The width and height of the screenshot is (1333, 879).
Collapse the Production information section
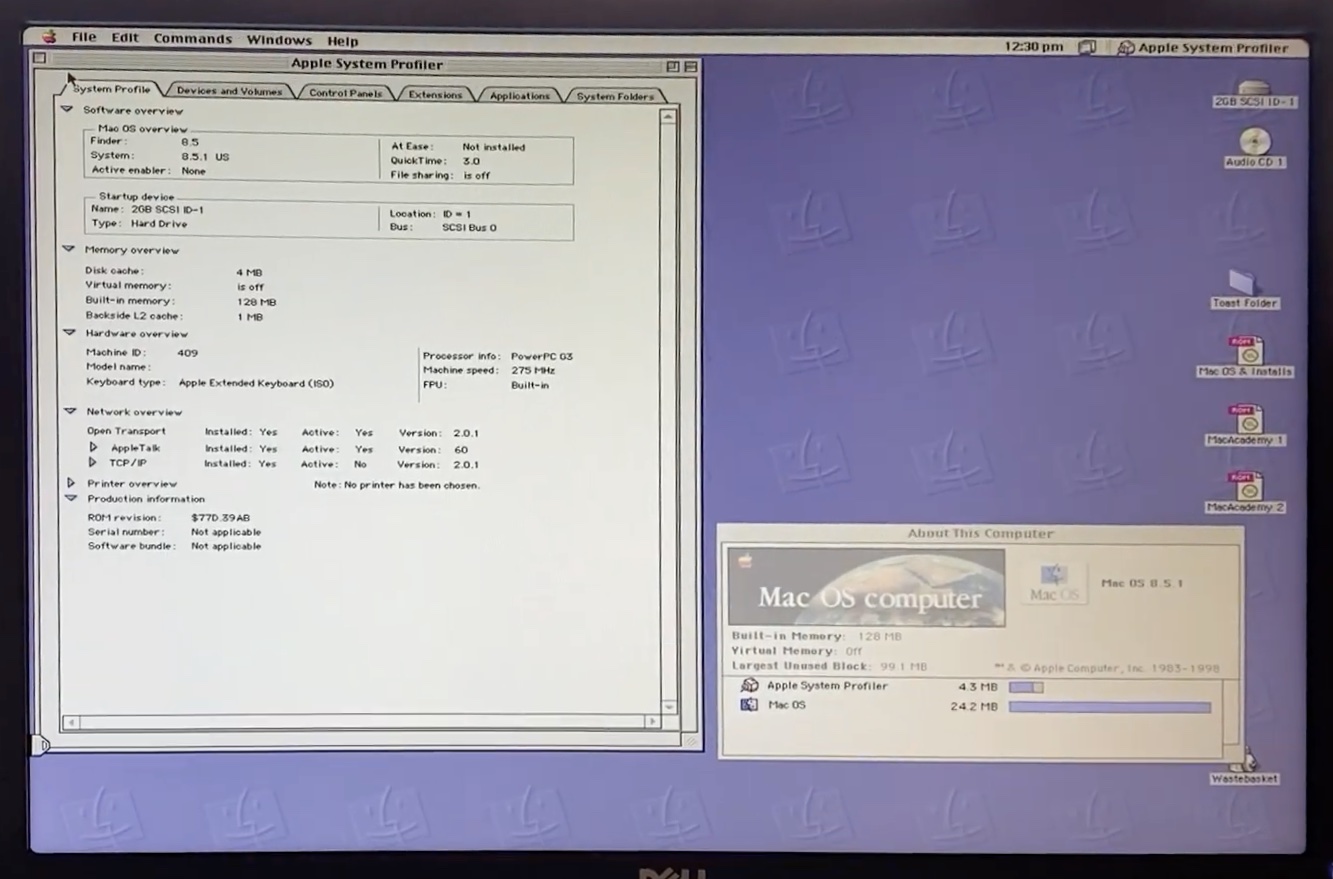point(71,498)
